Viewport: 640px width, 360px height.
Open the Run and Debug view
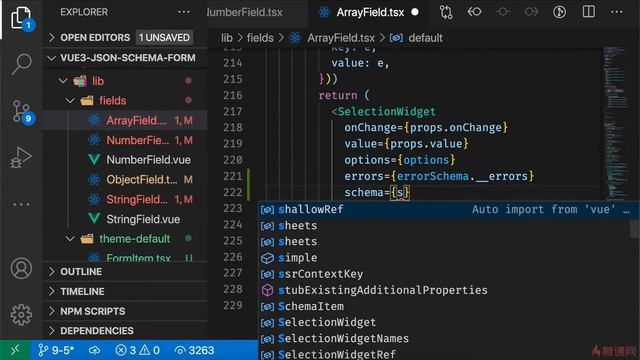(x=21, y=158)
